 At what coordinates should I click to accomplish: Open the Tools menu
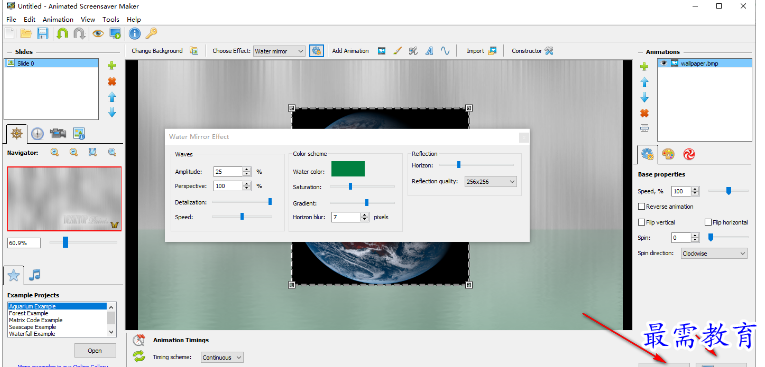pos(111,20)
